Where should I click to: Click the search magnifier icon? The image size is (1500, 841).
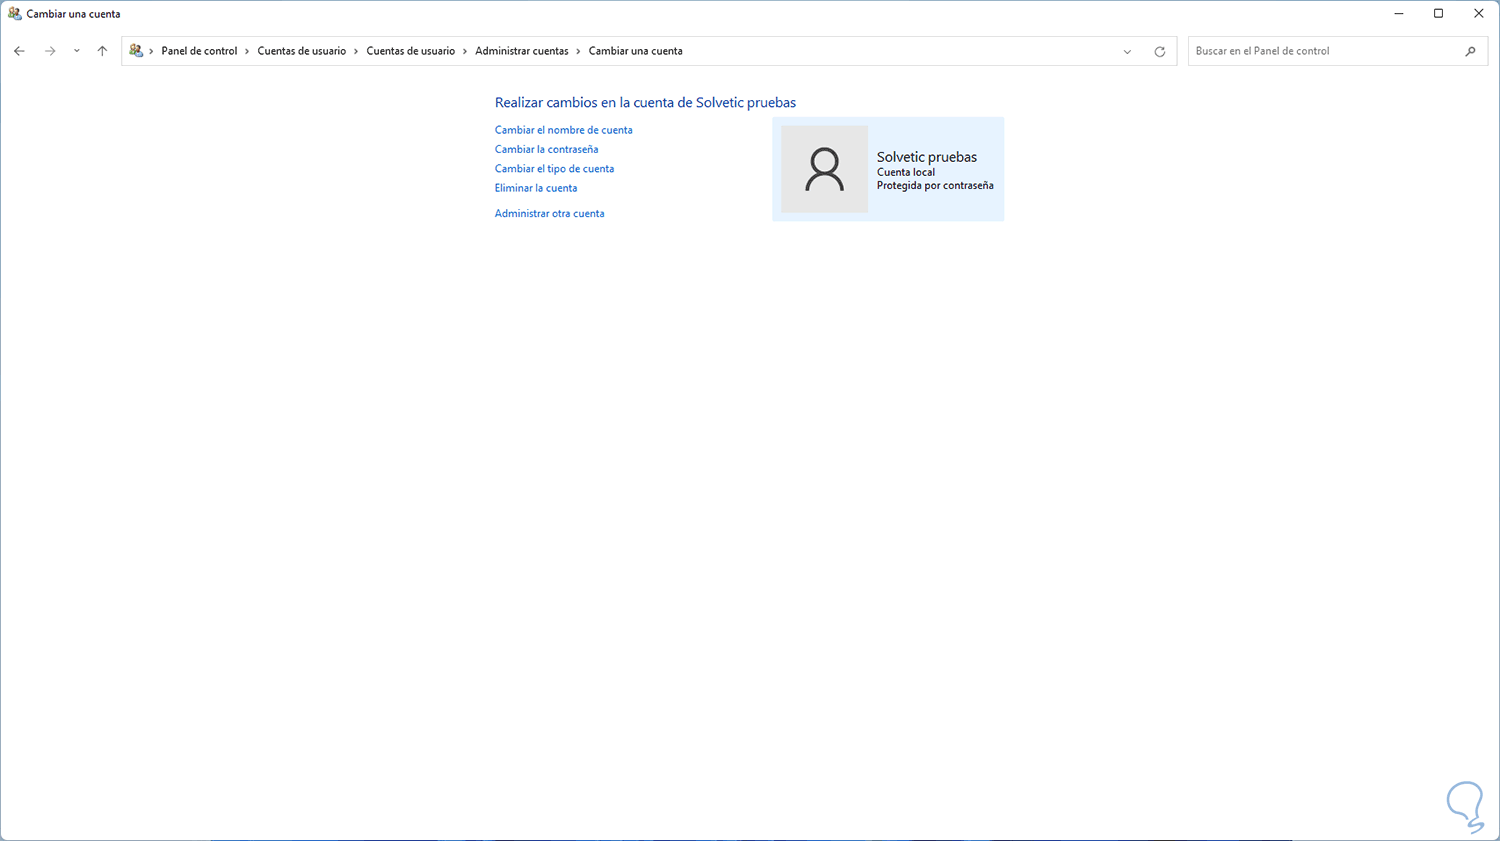coord(1470,52)
